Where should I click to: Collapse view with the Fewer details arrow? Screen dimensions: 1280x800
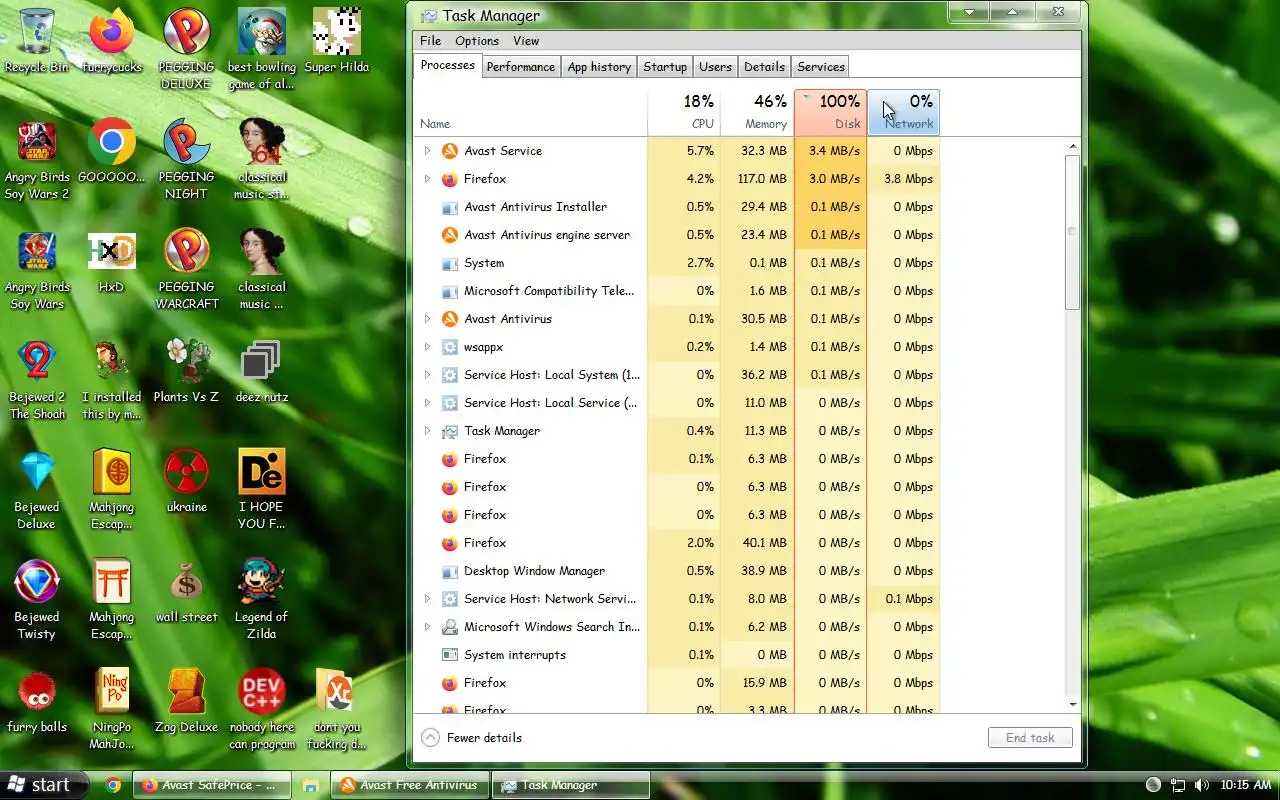(x=430, y=738)
